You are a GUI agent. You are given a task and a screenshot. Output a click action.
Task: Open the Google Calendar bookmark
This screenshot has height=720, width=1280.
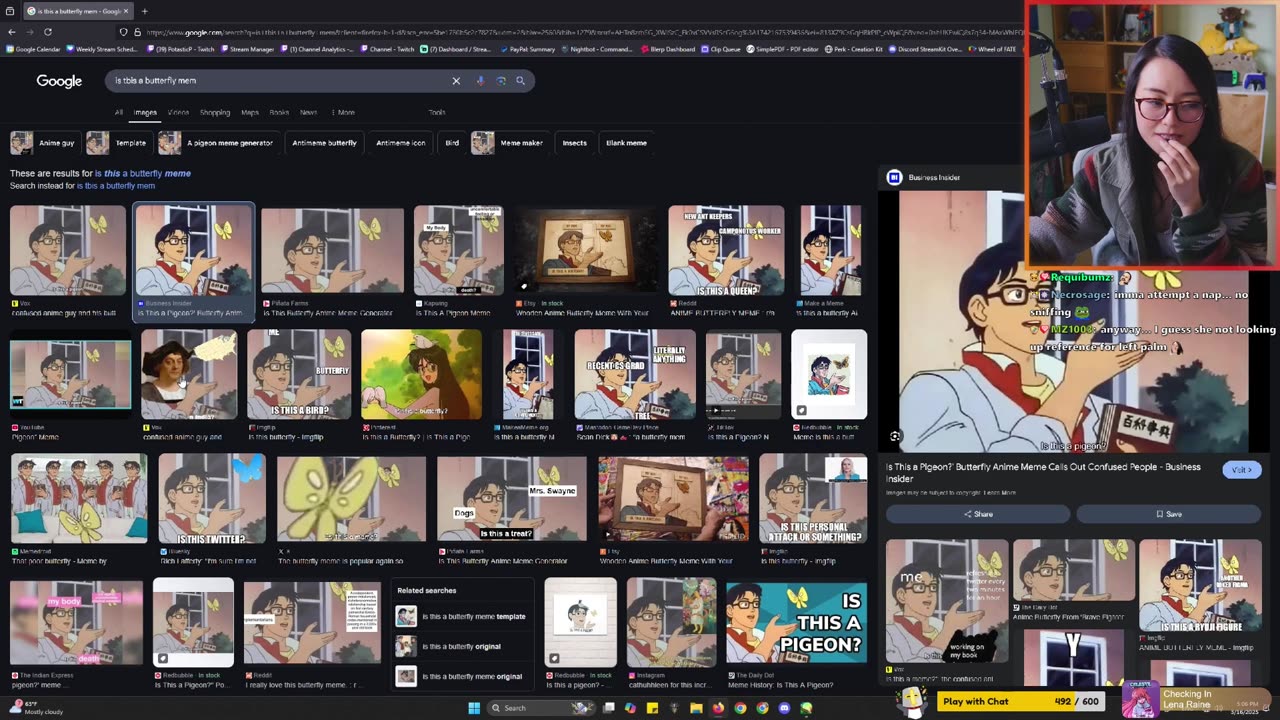(35, 49)
